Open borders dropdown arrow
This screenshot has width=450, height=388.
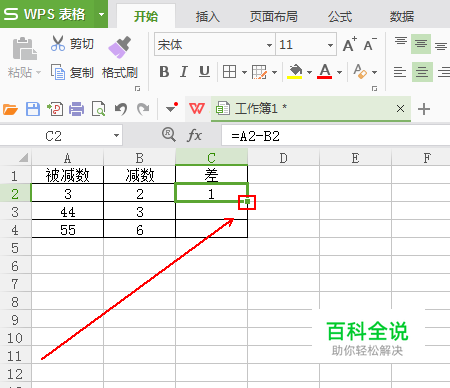[x=244, y=72]
